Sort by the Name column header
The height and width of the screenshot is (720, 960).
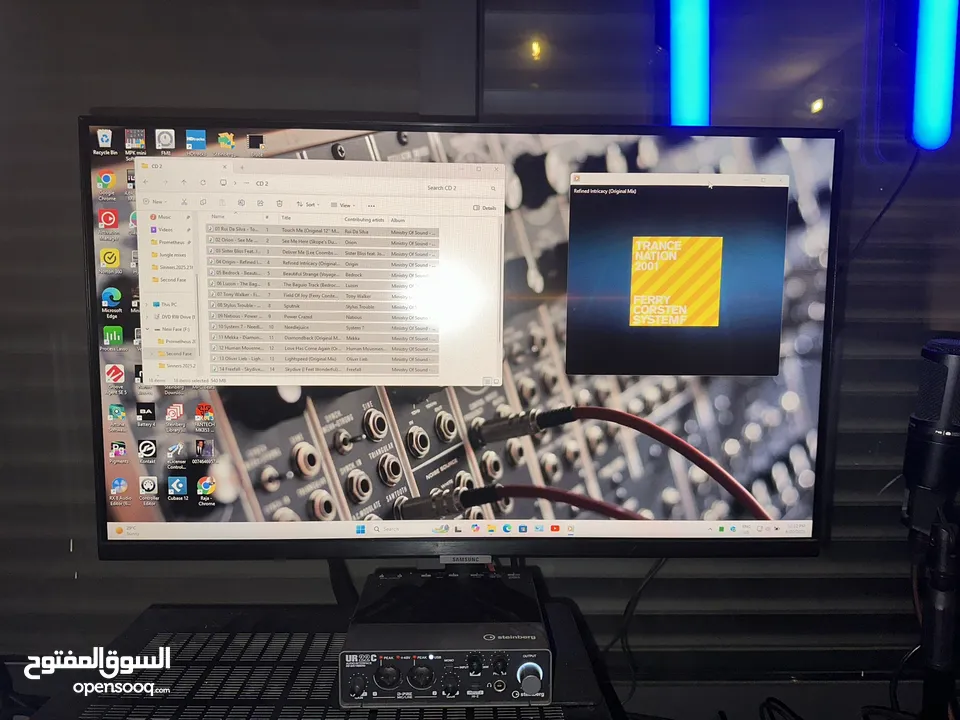pos(218,216)
